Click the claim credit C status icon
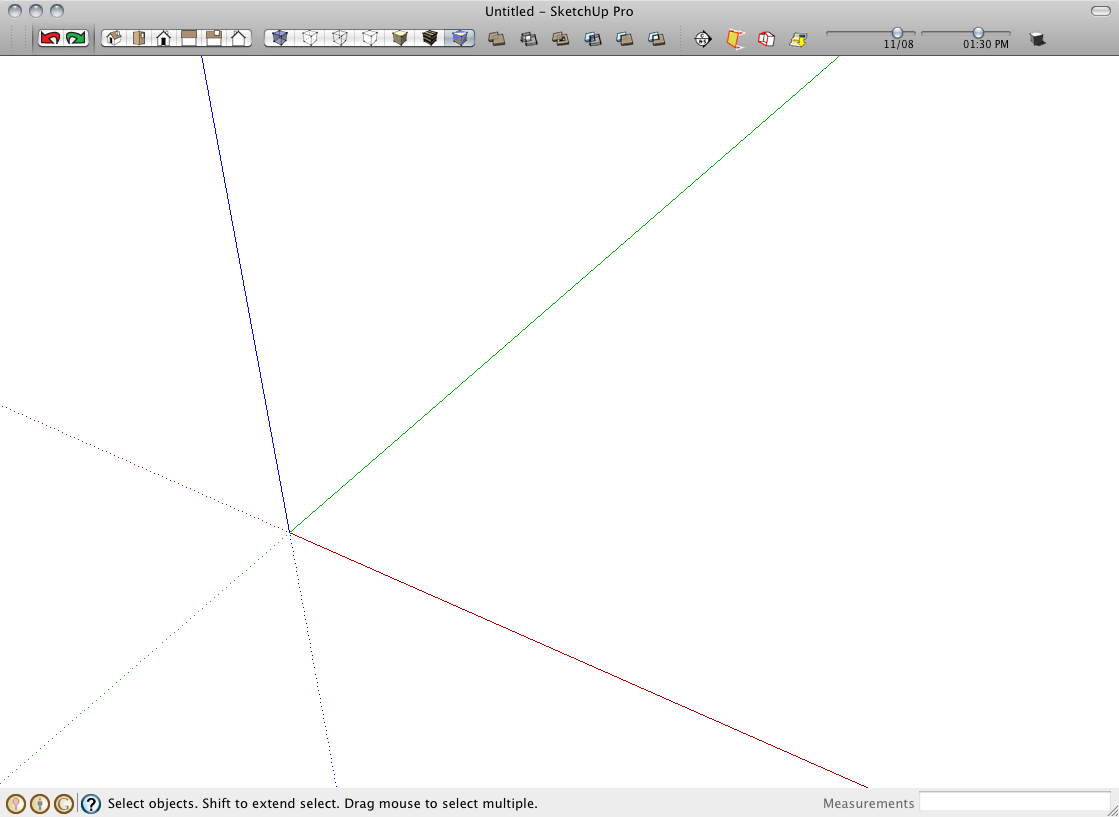The width and height of the screenshot is (1119, 817). pyautogui.click(x=64, y=804)
